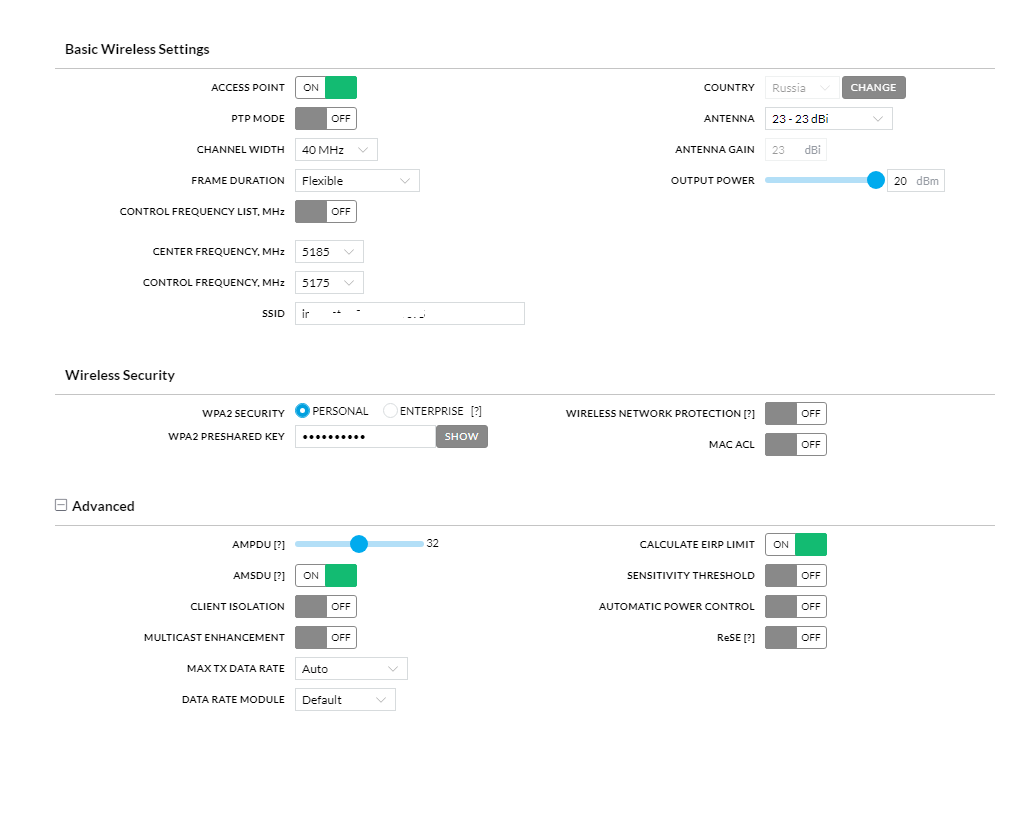Show the WPA2 preshared key
Viewport: 1032px width, 824px height.
click(x=461, y=436)
